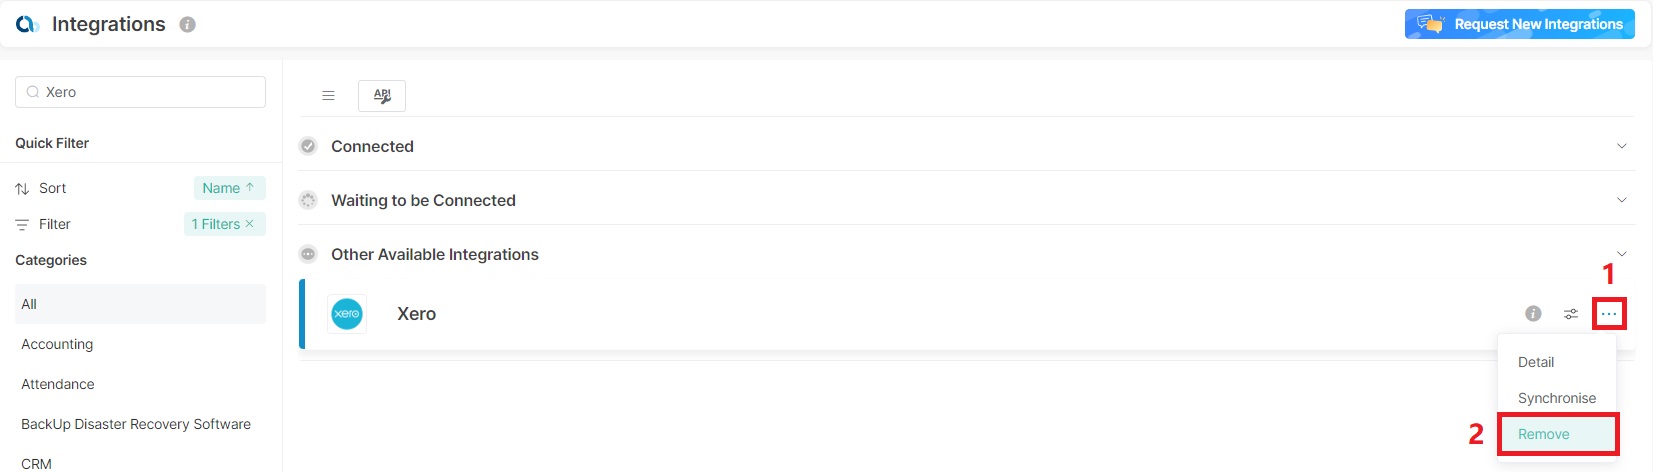Screen dimensions: 1653x472
Task: Click Request New Integrations button
Action: tap(1519, 24)
